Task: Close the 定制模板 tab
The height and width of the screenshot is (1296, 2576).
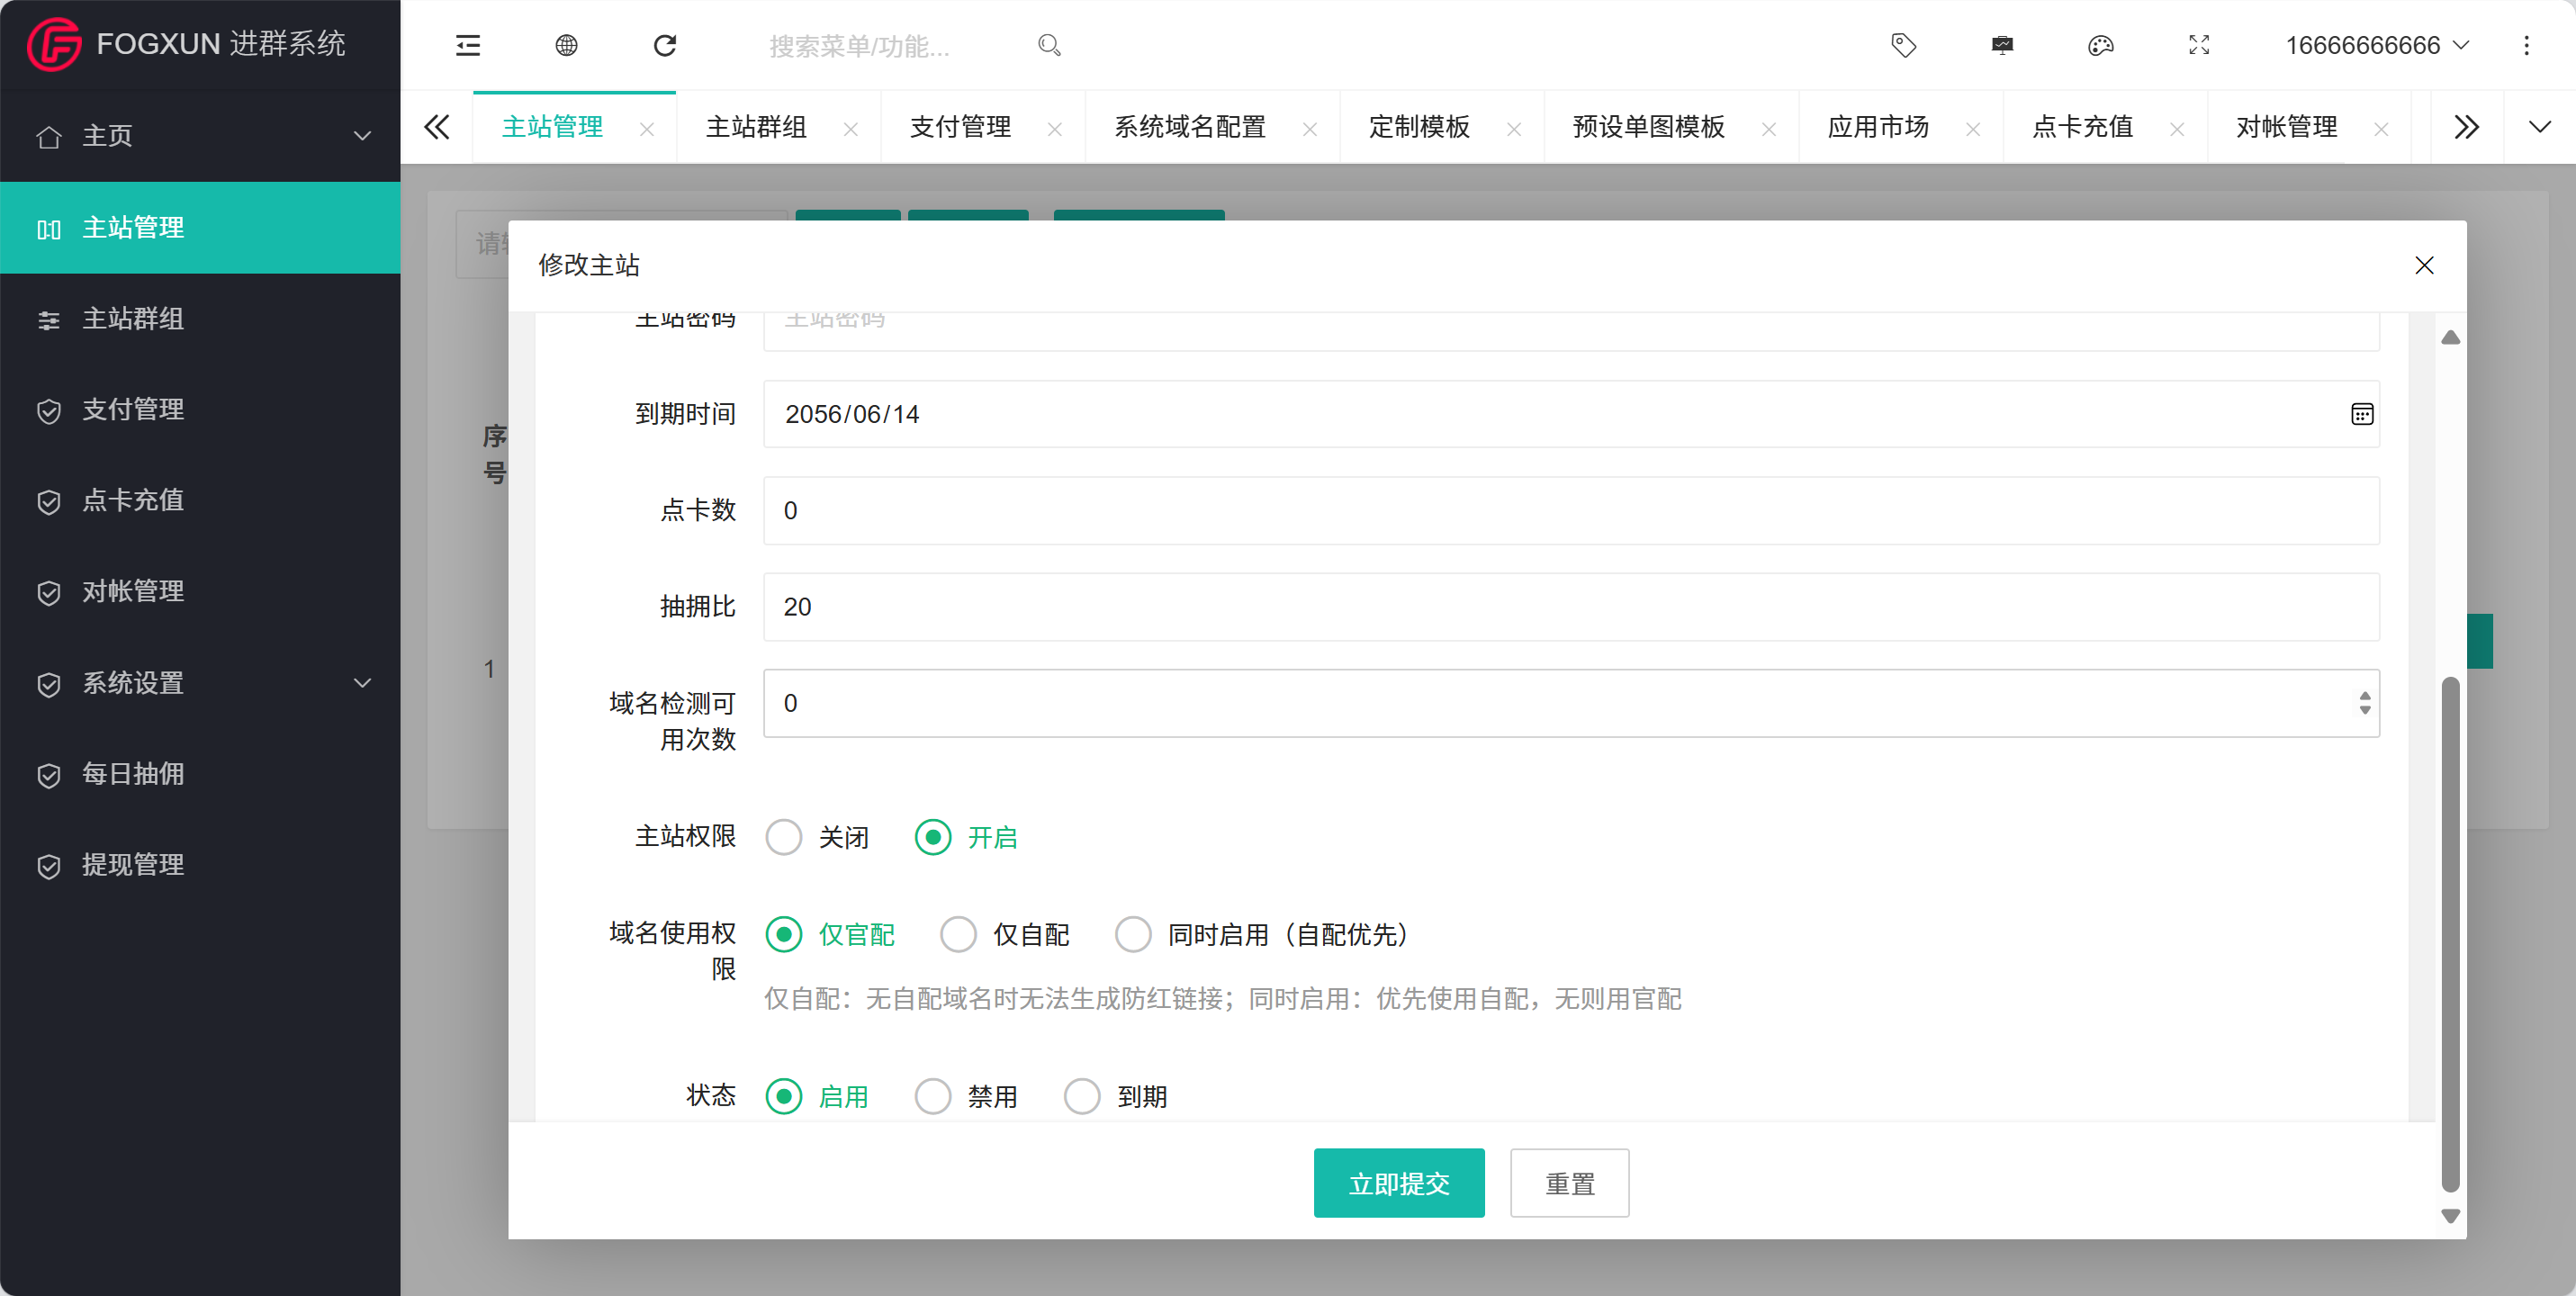Action: point(1514,129)
